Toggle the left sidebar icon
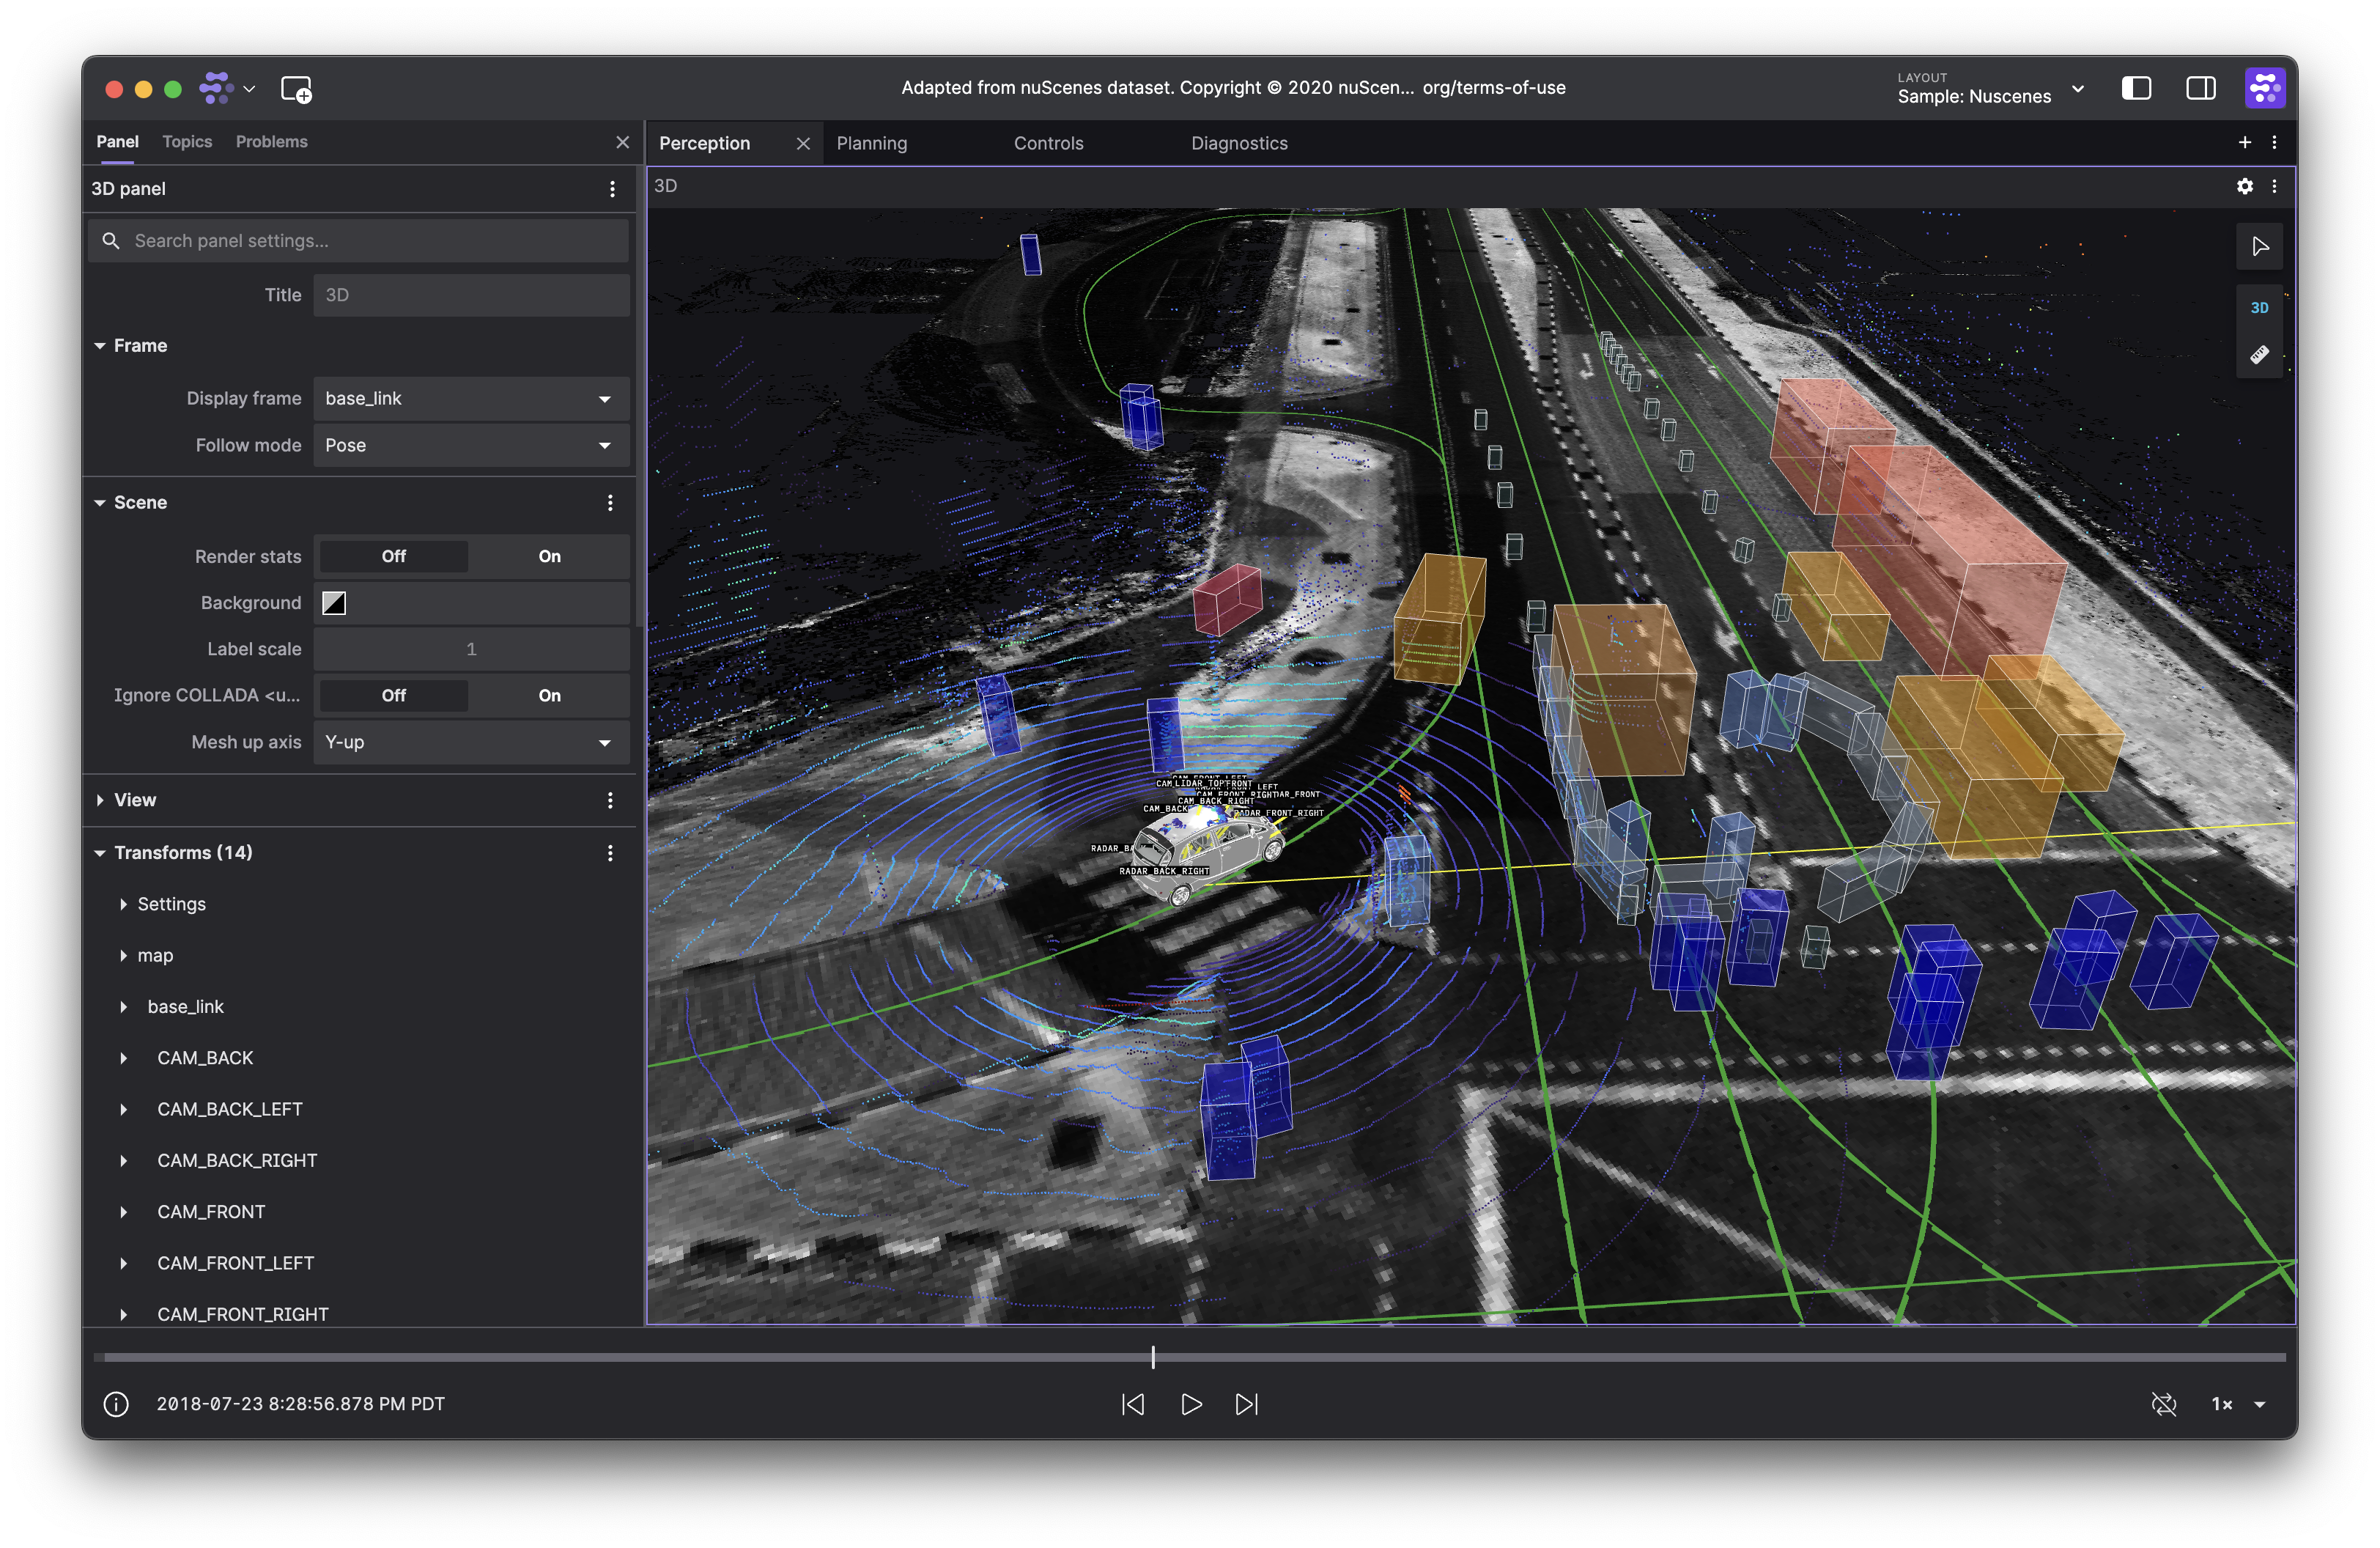This screenshot has height=1548, width=2380. [2136, 88]
